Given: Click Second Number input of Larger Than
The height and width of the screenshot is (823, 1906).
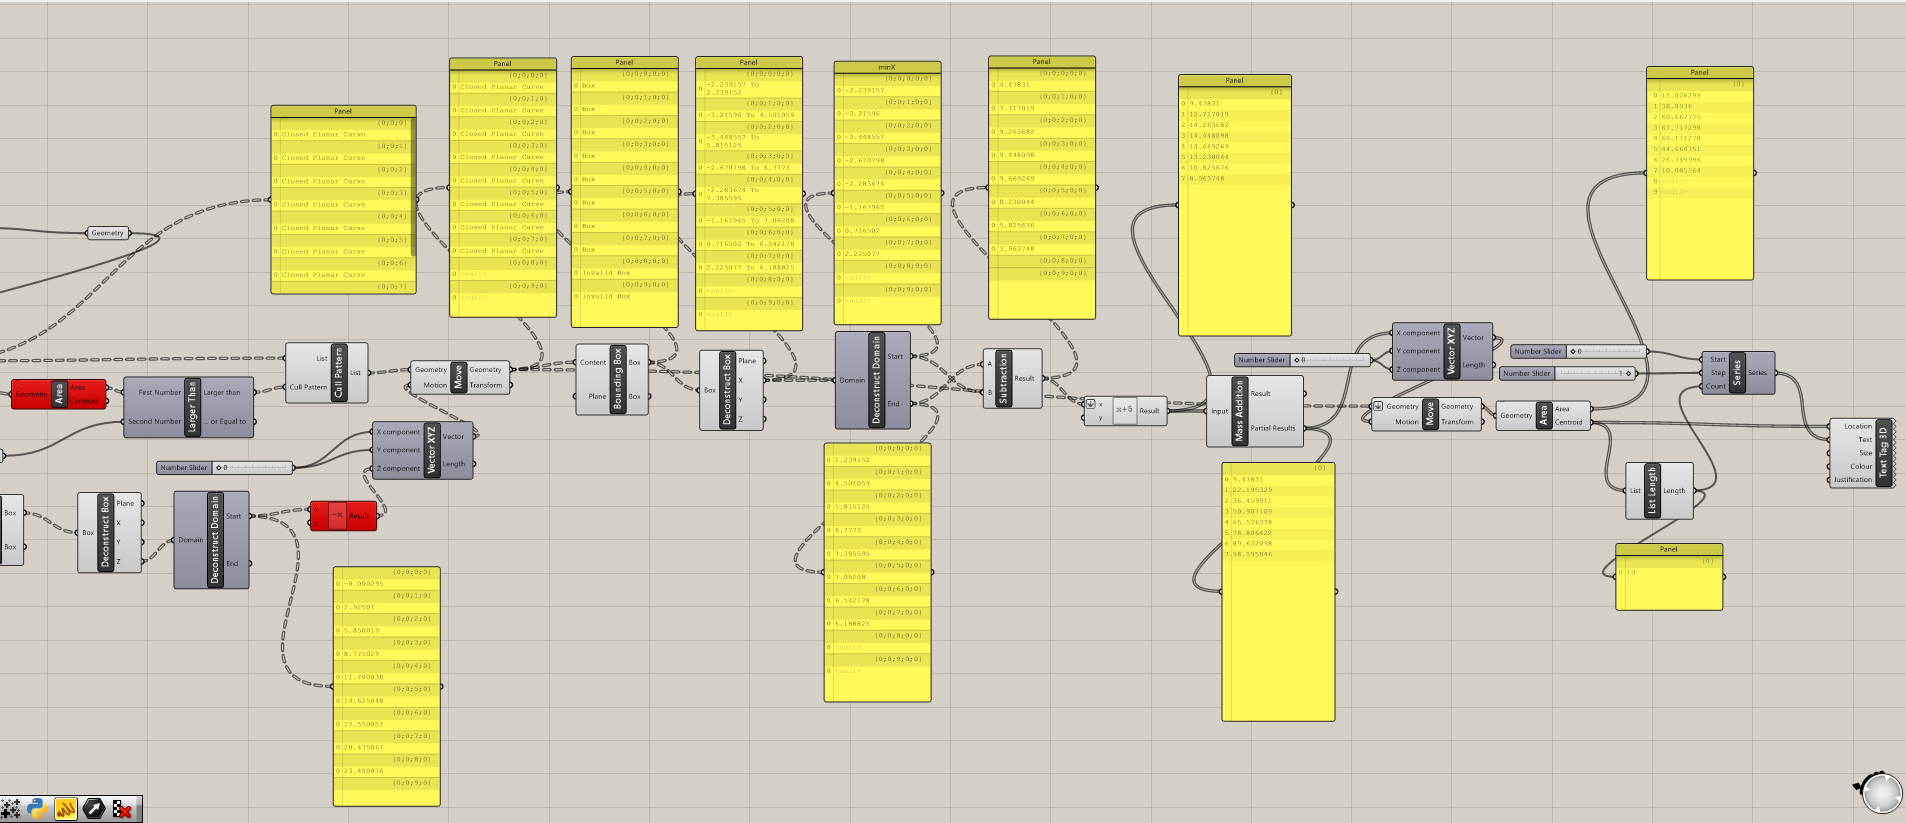Looking at the screenshot, I should click(x=155, y=421).
